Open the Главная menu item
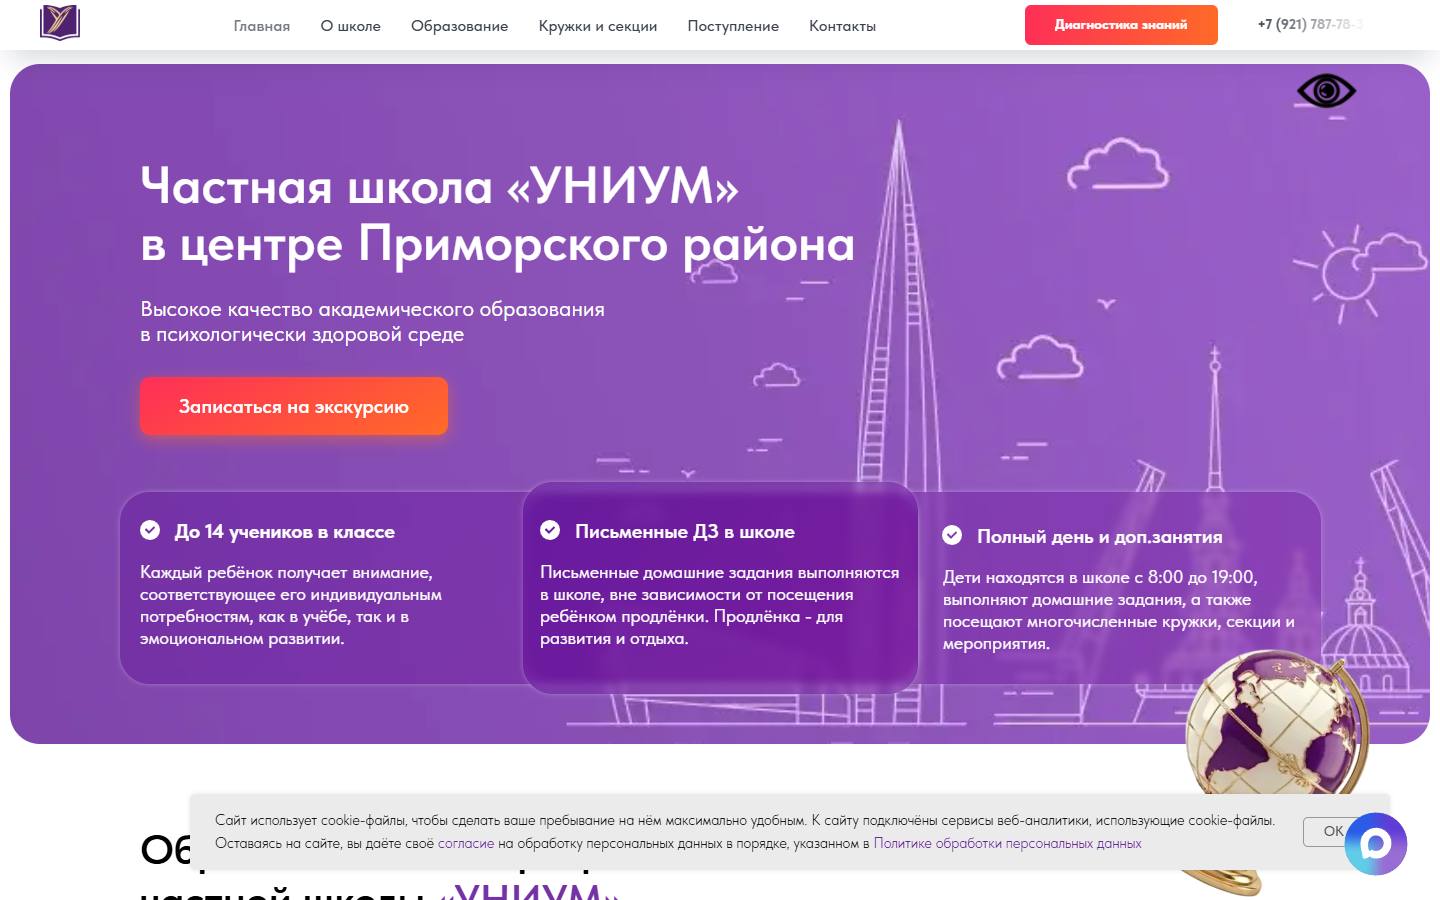 point(262,26)
